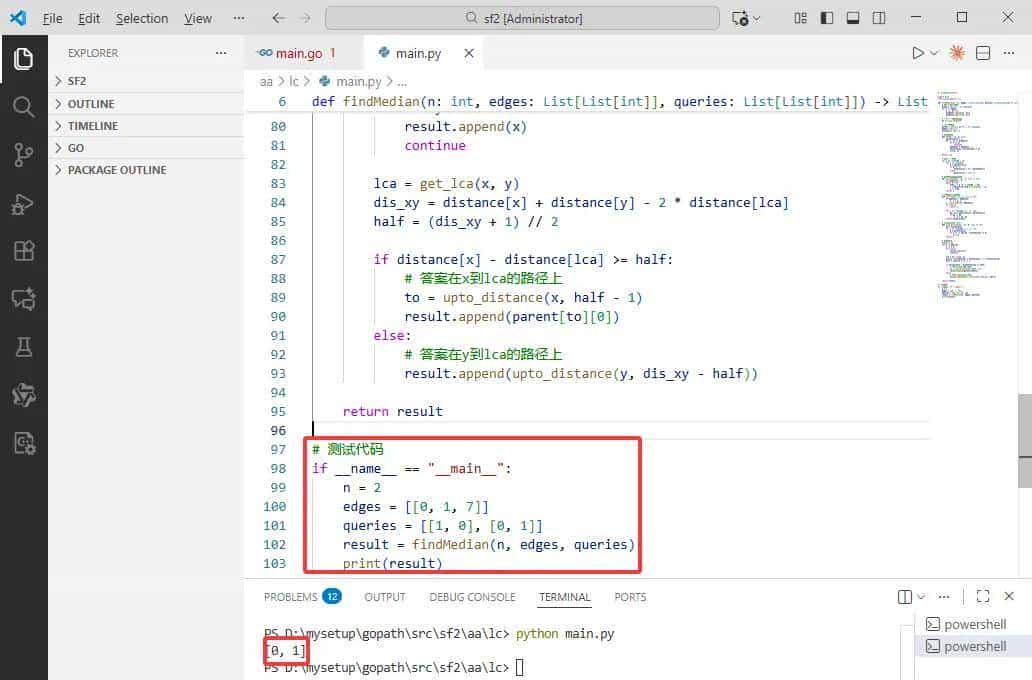Toggle the Primary Side Bar visibility
Image resolution: width=1032 pixels, height=680 pixels.
coord(827,18)
